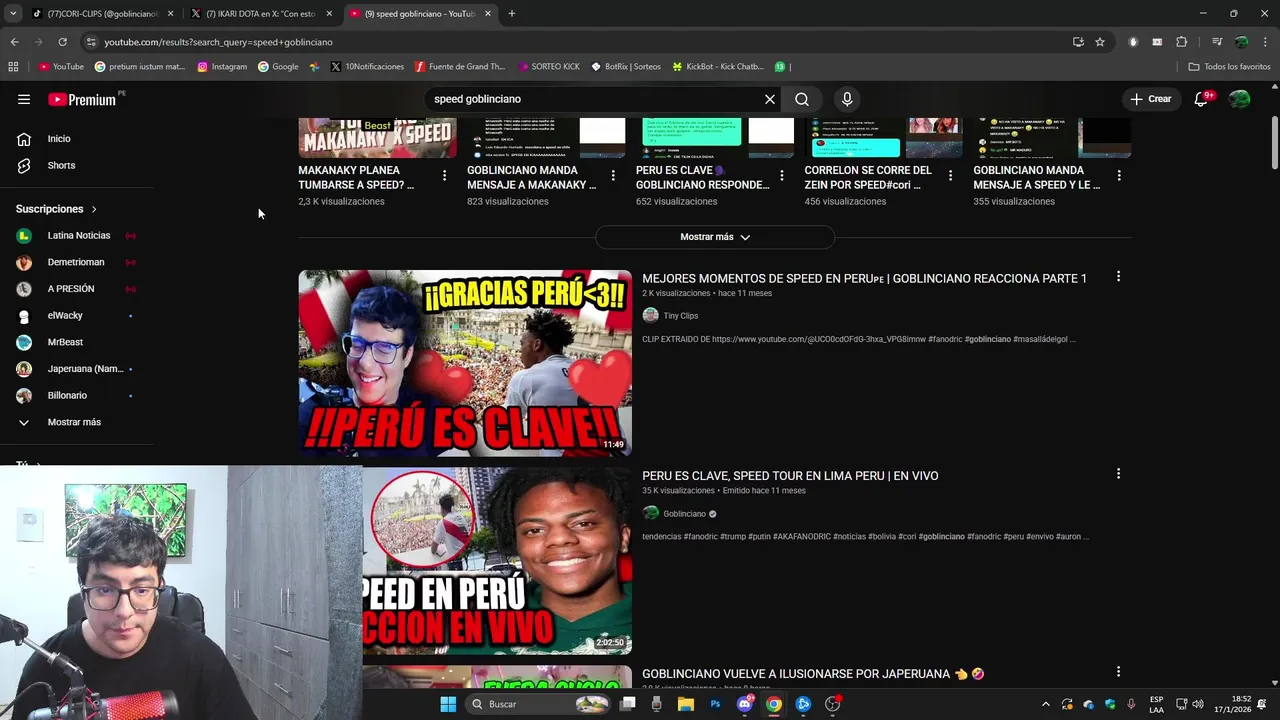Open GOBLINCIANO VUELVE A ILUSIONARSE POR JAPERUANA title
Screen dimensions: 1280x720
813,674
